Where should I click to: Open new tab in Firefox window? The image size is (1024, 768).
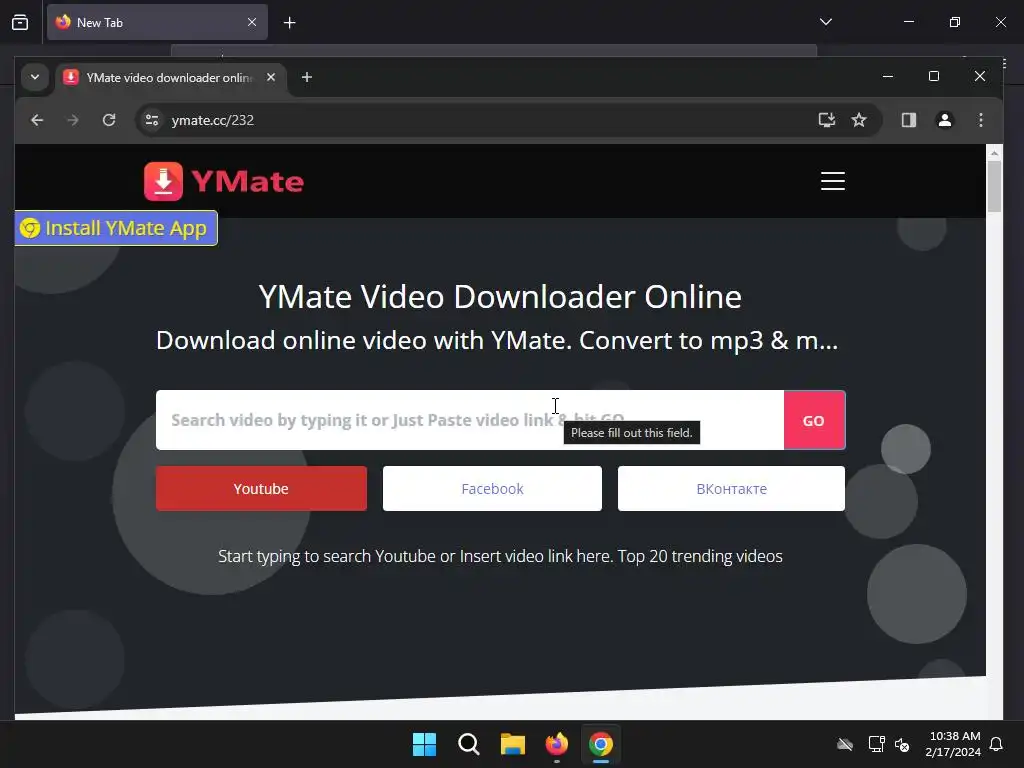pyautogui.click(x=289, y=23)
